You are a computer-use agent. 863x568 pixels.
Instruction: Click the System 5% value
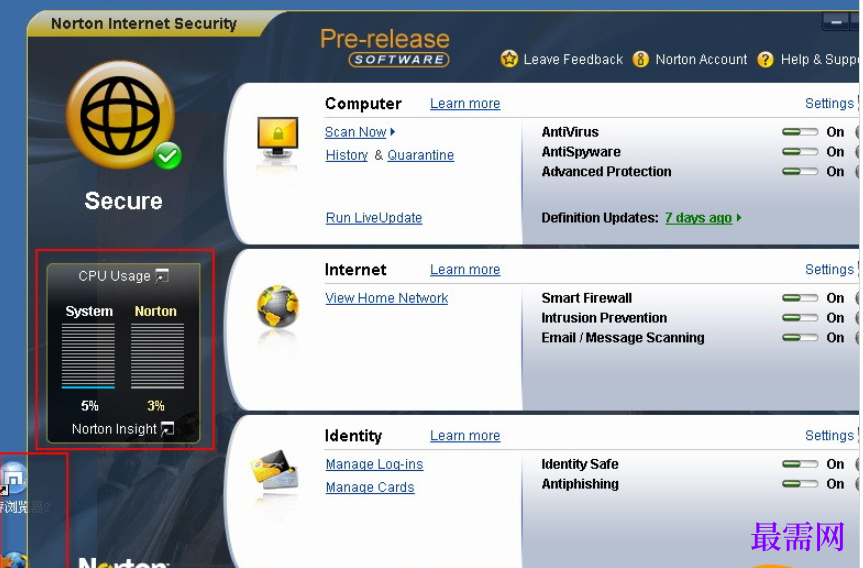coord(89,406)
